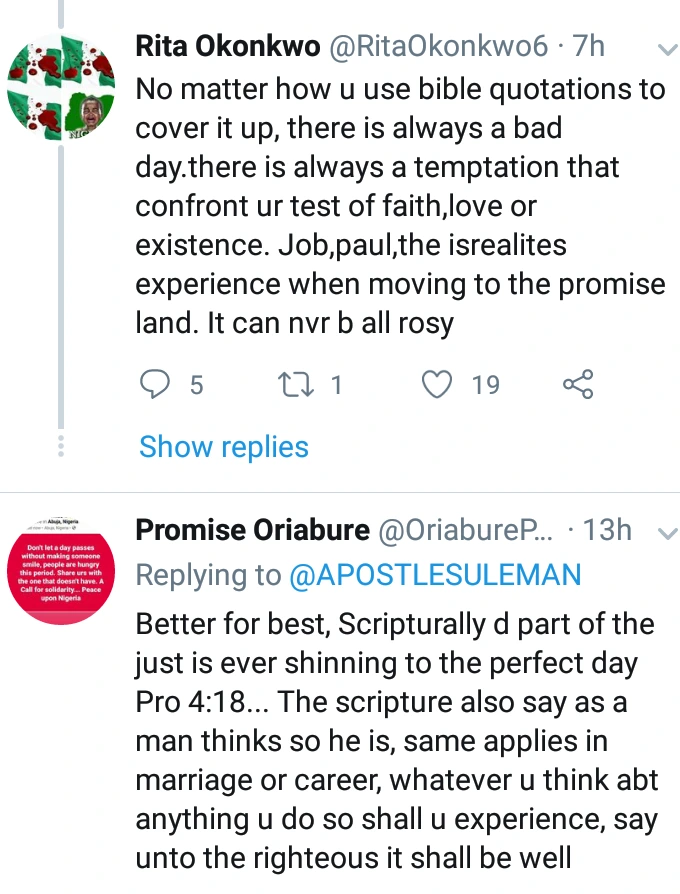Visit the Rita Okonkwo display name
Image resolution: width=680 pixels, height=894 pixels.
point(228,46)
